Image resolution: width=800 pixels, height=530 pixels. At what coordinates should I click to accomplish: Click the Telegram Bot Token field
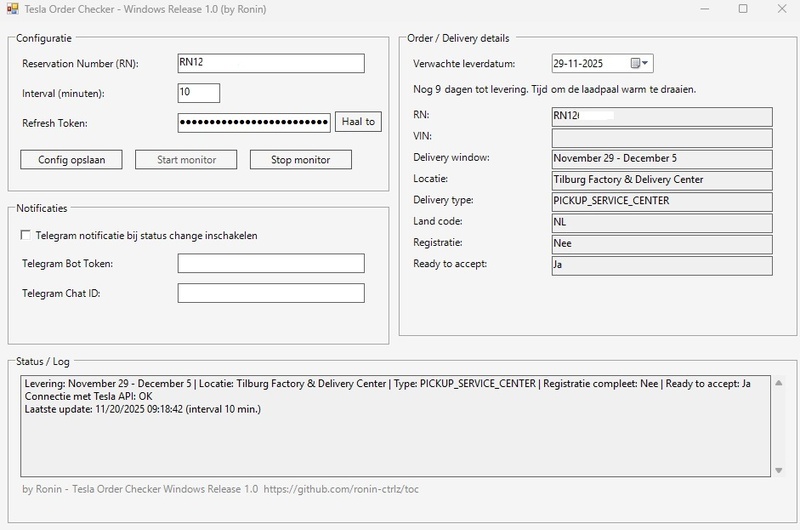[271, 263]
